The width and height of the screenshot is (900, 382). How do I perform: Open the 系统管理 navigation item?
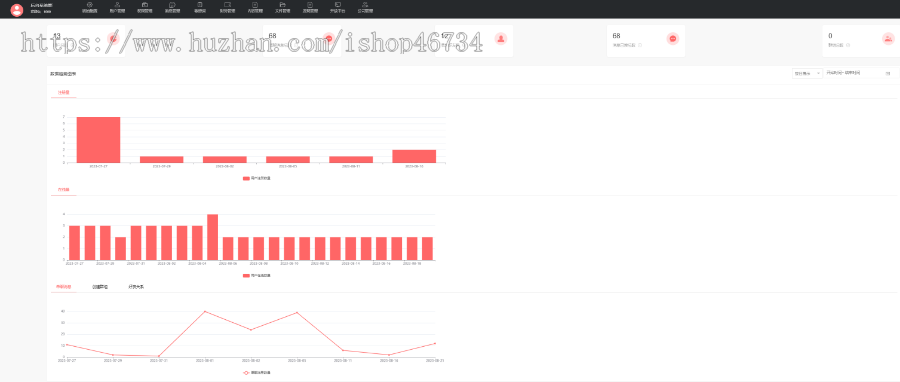click(x=227, y=7)
